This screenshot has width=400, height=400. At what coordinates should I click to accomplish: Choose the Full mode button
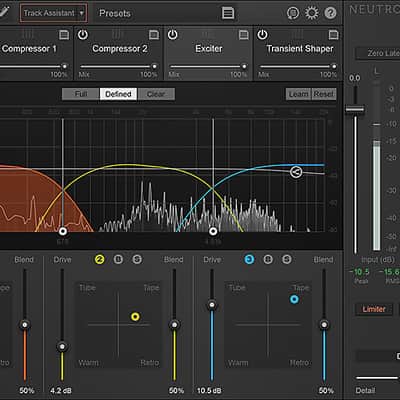click(x=81, y=94)
